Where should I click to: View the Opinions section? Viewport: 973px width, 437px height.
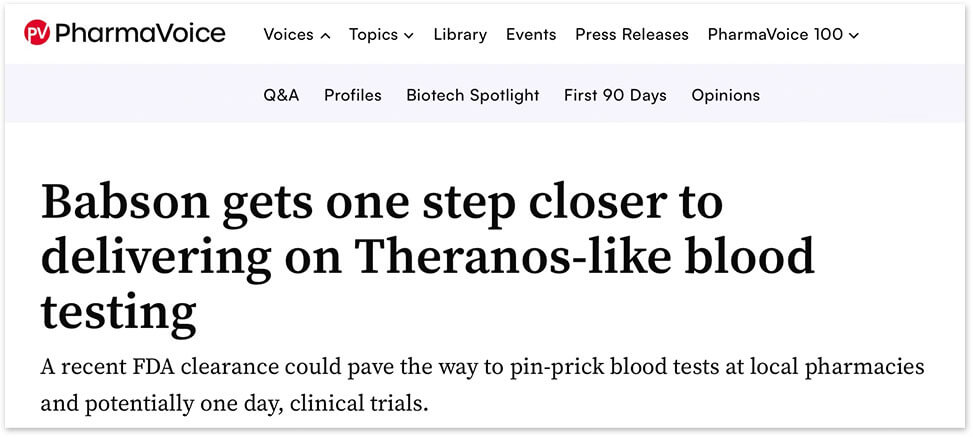(x=726, y=95)
